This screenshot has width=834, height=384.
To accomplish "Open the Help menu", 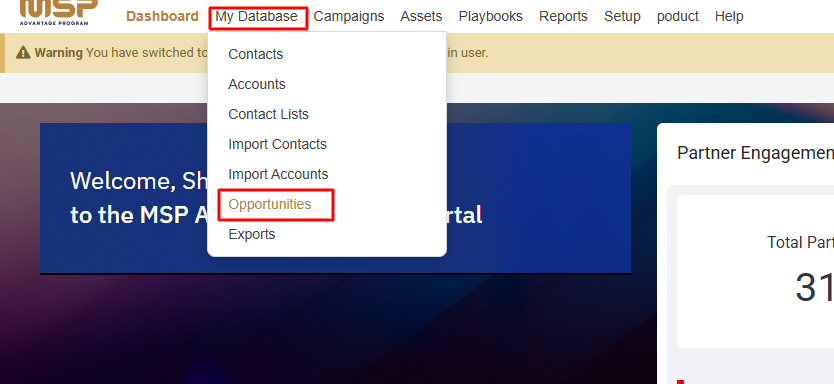I will coord(729,16).
